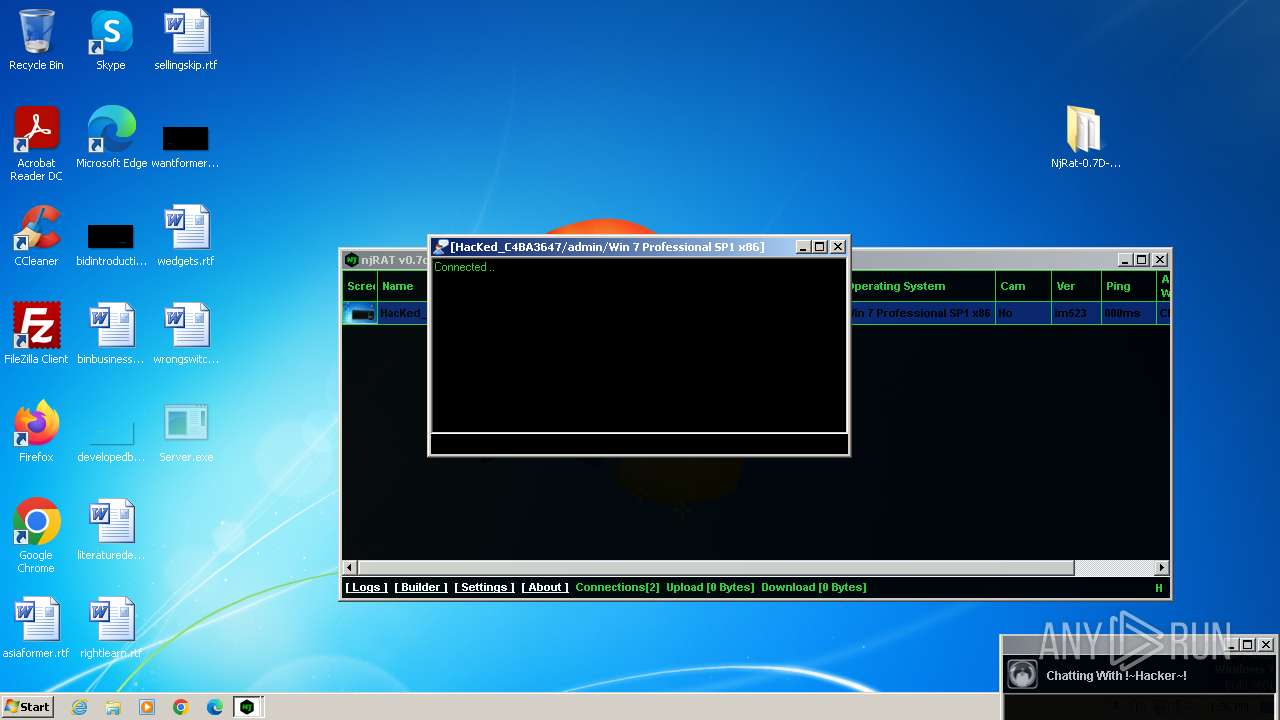Minimize the njRAT main window
Viewport: 1280px width, 720px height.
point(1124,260)
